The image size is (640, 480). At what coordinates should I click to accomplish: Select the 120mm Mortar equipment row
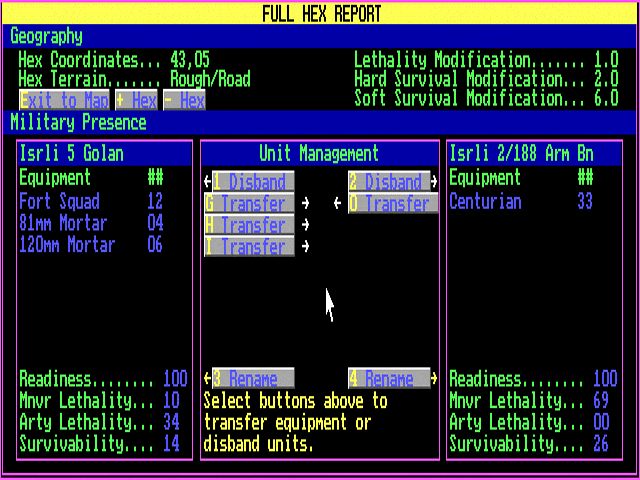(90, 245)
